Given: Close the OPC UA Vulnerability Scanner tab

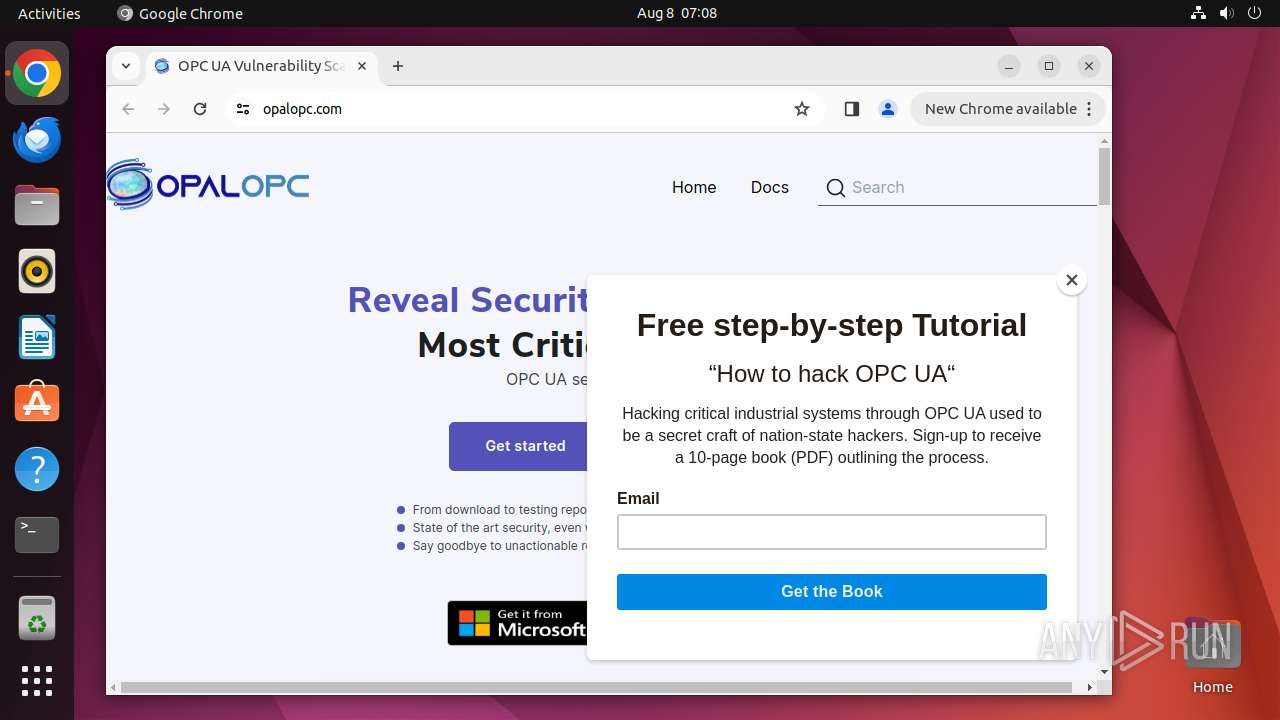Looking at the screenshot, I should coord(362,66).
